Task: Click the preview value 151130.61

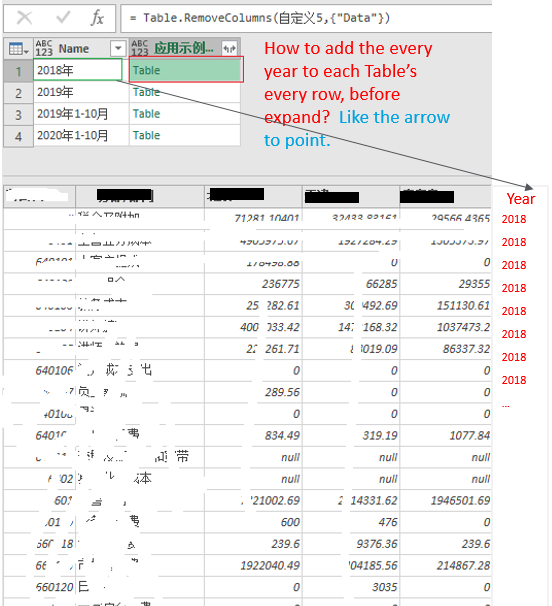Action: click(463, 306)
